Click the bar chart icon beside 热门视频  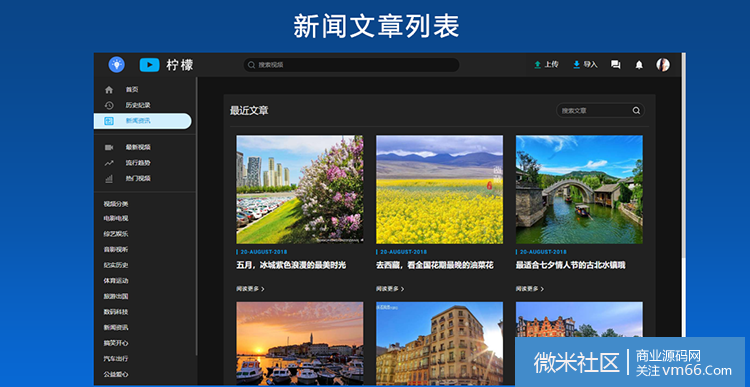point(109,178)
